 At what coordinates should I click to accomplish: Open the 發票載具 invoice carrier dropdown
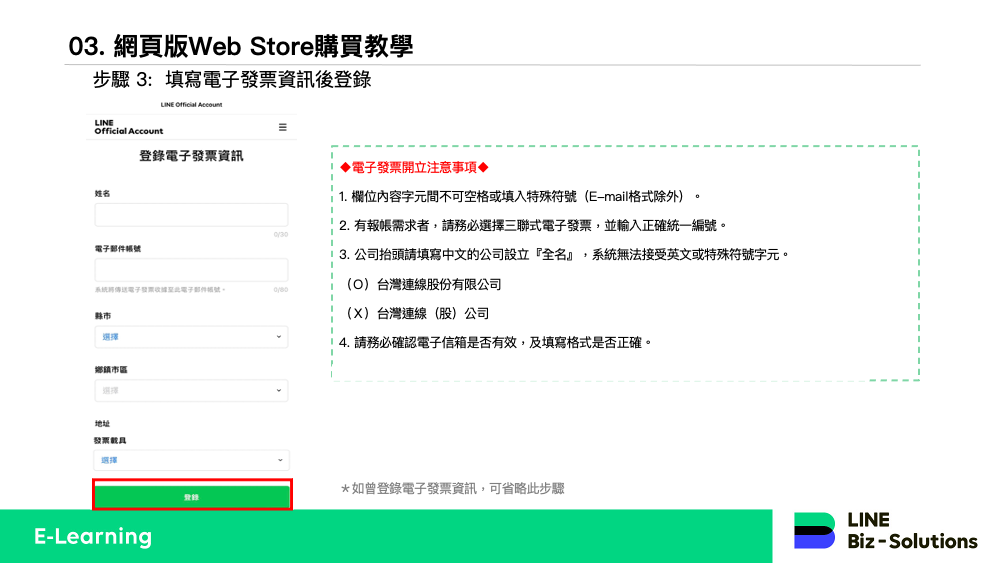[191, 460]
